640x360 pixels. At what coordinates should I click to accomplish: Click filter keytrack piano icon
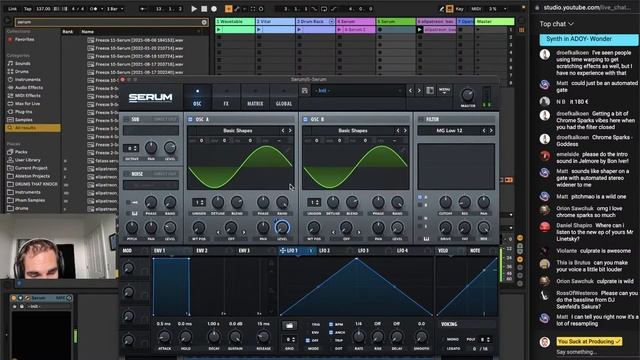pyautogui.click(x=426, y=239)
